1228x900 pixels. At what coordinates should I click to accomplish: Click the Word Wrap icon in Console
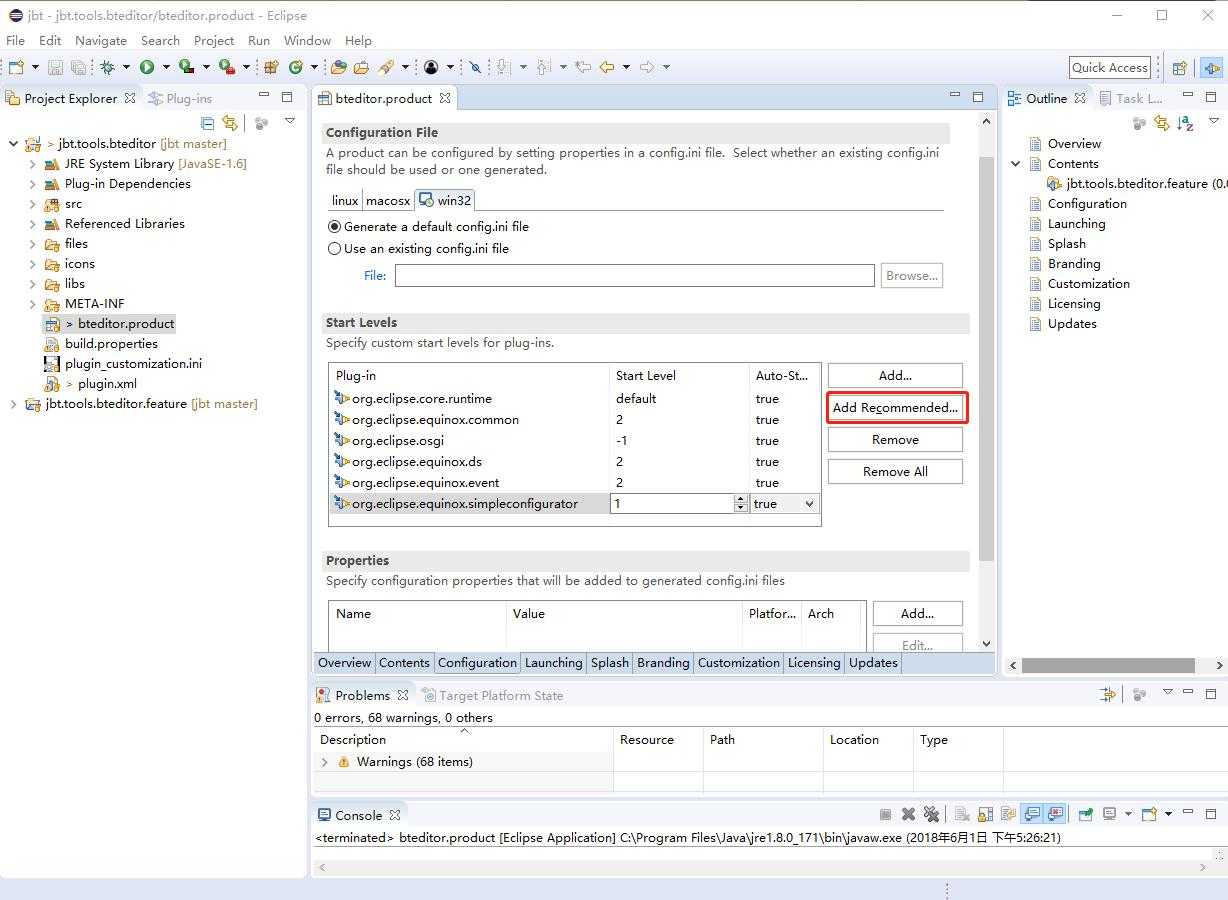(x=1008, y=814)
